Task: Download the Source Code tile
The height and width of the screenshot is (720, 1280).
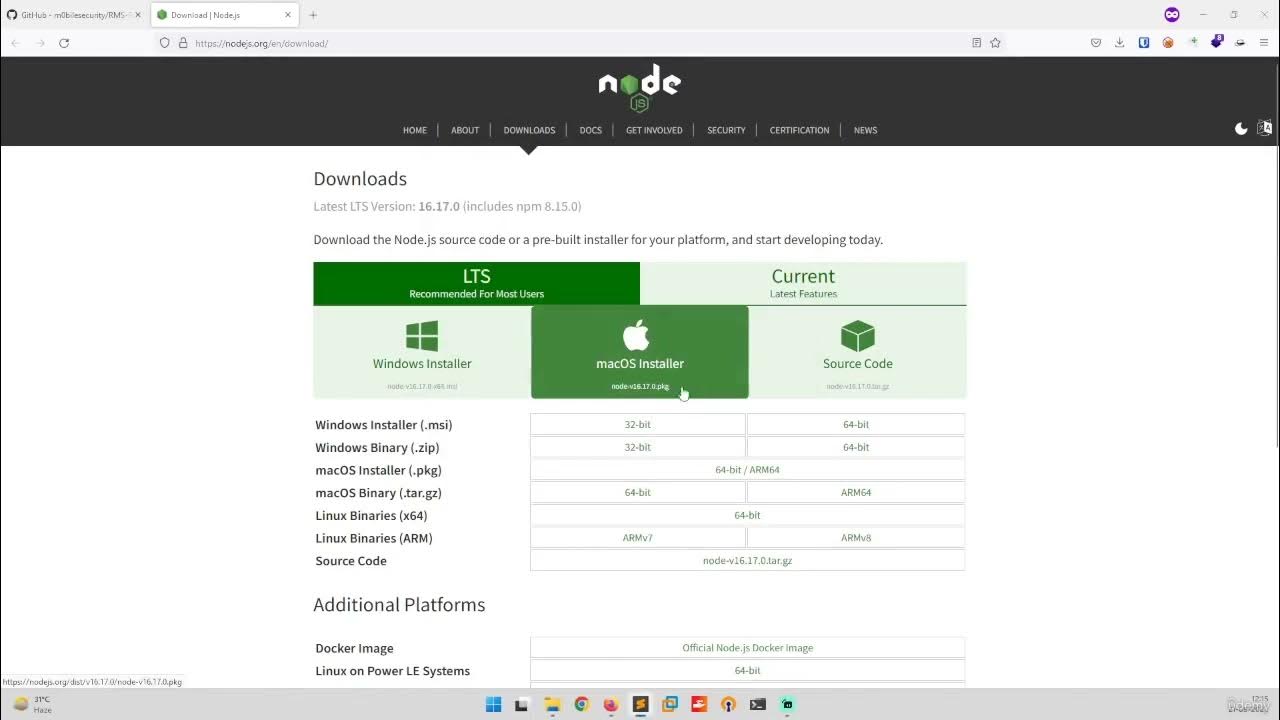Action: click(x=857, y=352)
